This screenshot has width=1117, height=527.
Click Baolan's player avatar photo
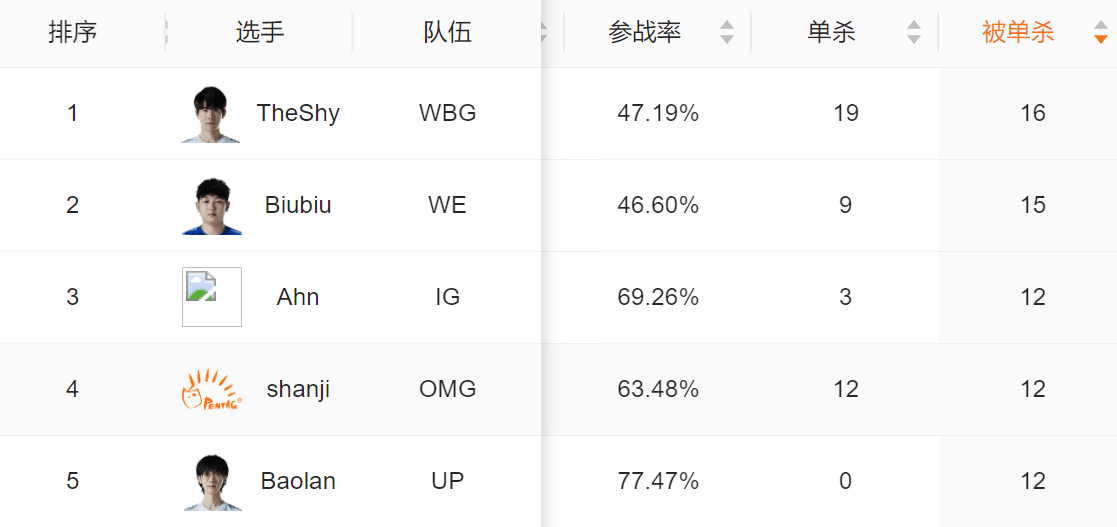[211, 482]
